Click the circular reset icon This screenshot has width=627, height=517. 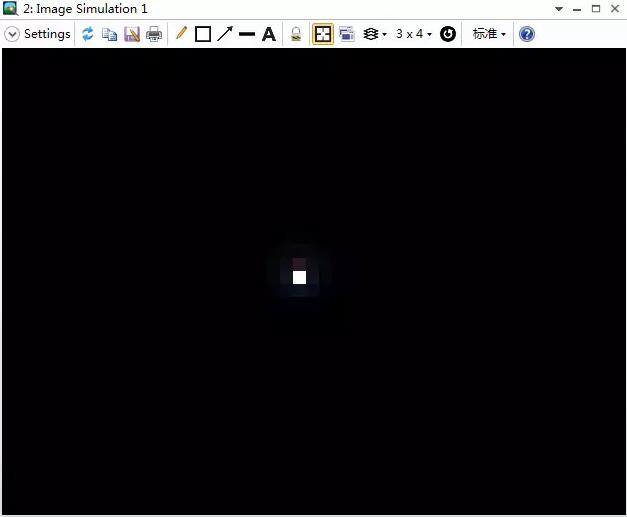(448, 34)
